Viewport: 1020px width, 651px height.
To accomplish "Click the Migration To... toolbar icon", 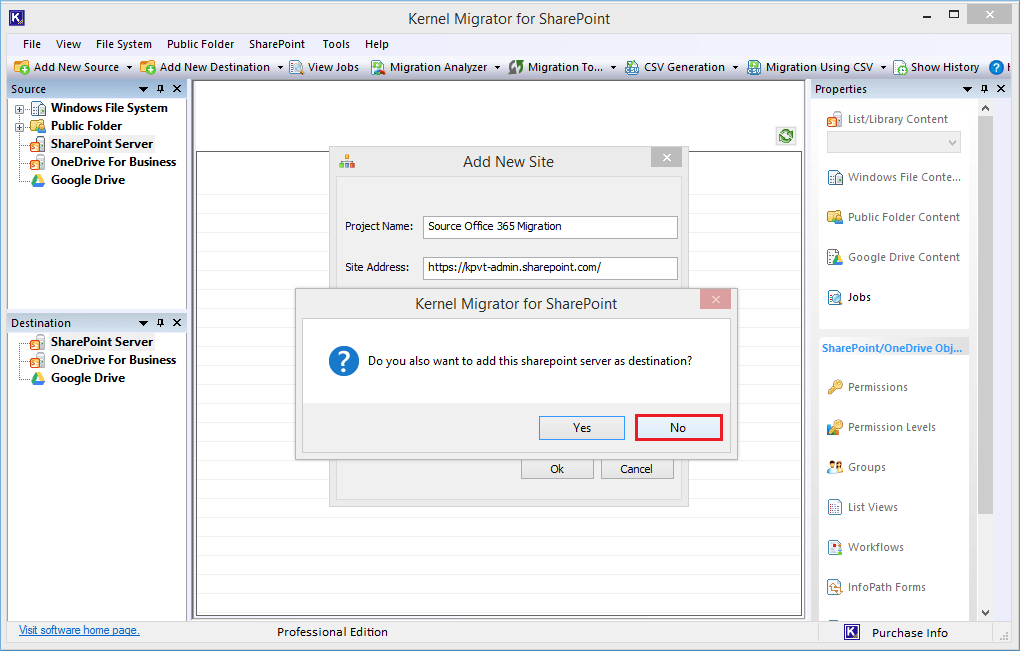I will point(516,67).
